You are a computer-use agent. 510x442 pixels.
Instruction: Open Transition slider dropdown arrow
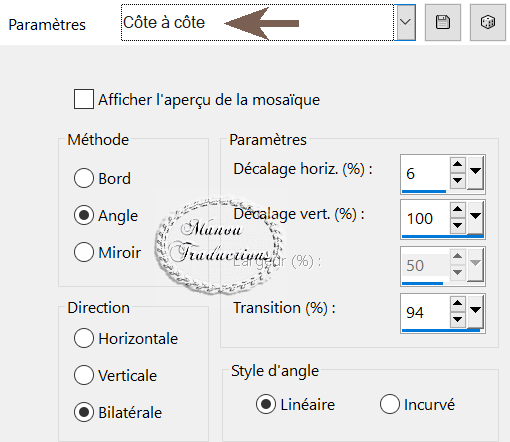point(476,312)
